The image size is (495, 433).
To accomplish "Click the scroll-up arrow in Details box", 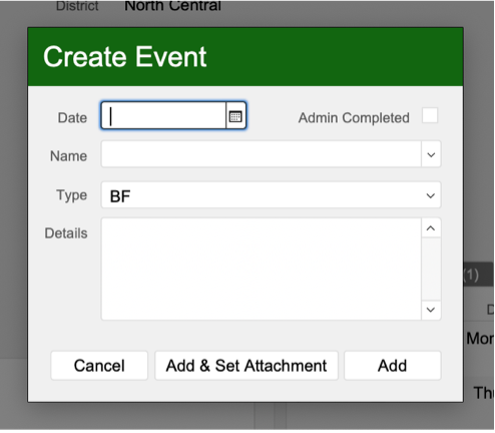I will coord(431,228).
